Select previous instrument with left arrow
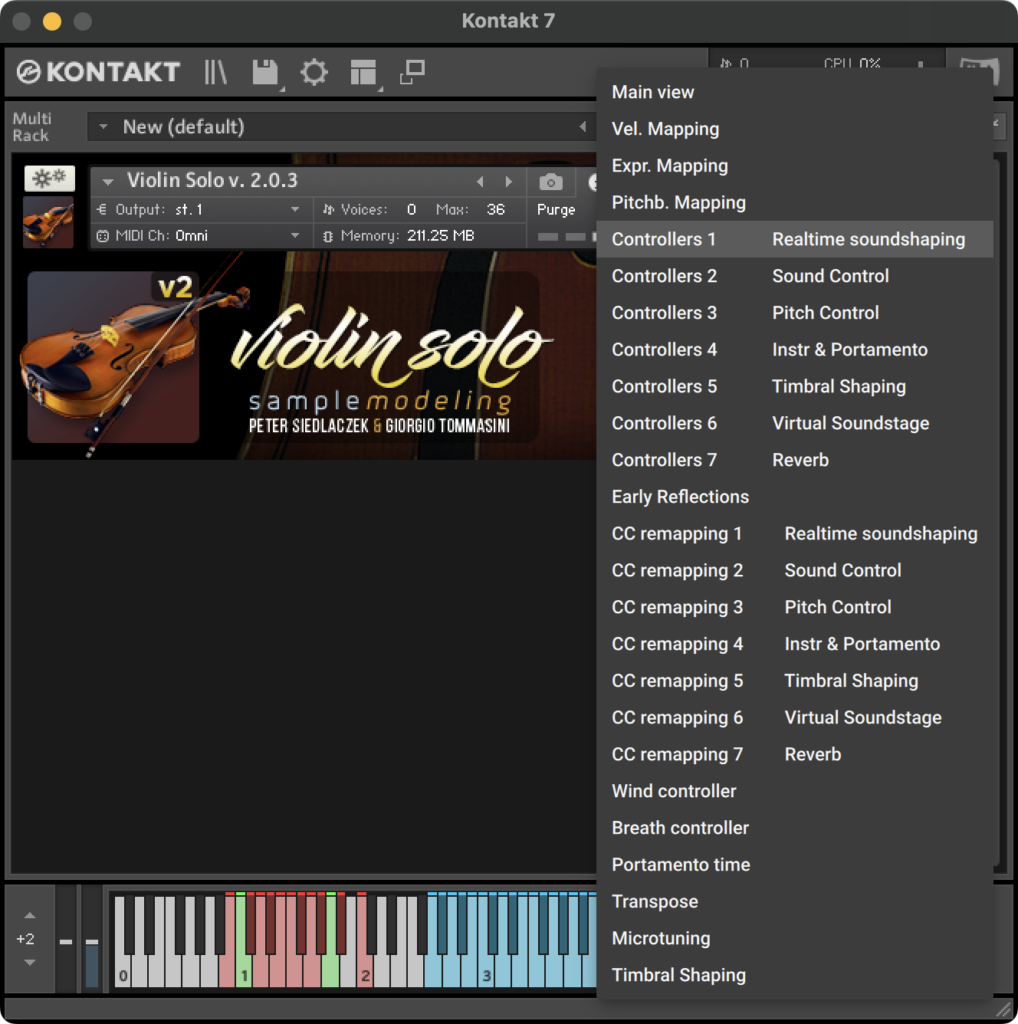Image resolution: width=1018 pixels, height=1024 pixels. (480, 182)
